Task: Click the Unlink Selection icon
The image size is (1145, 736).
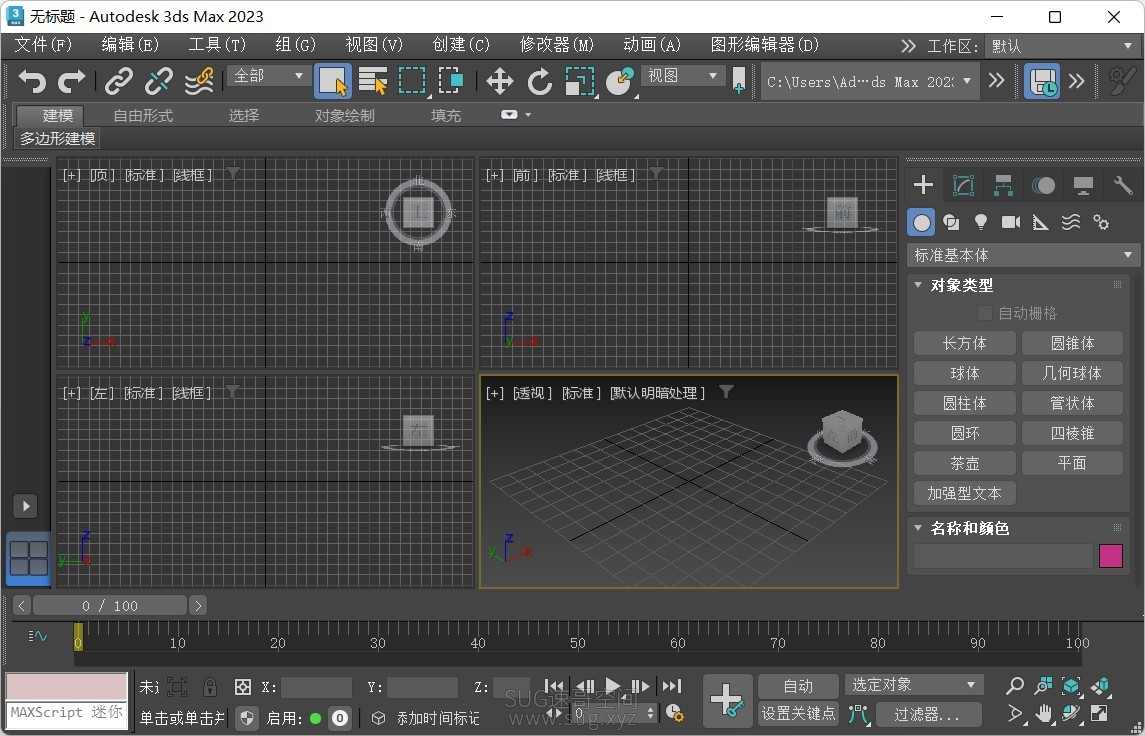Action: pos(158,81)
